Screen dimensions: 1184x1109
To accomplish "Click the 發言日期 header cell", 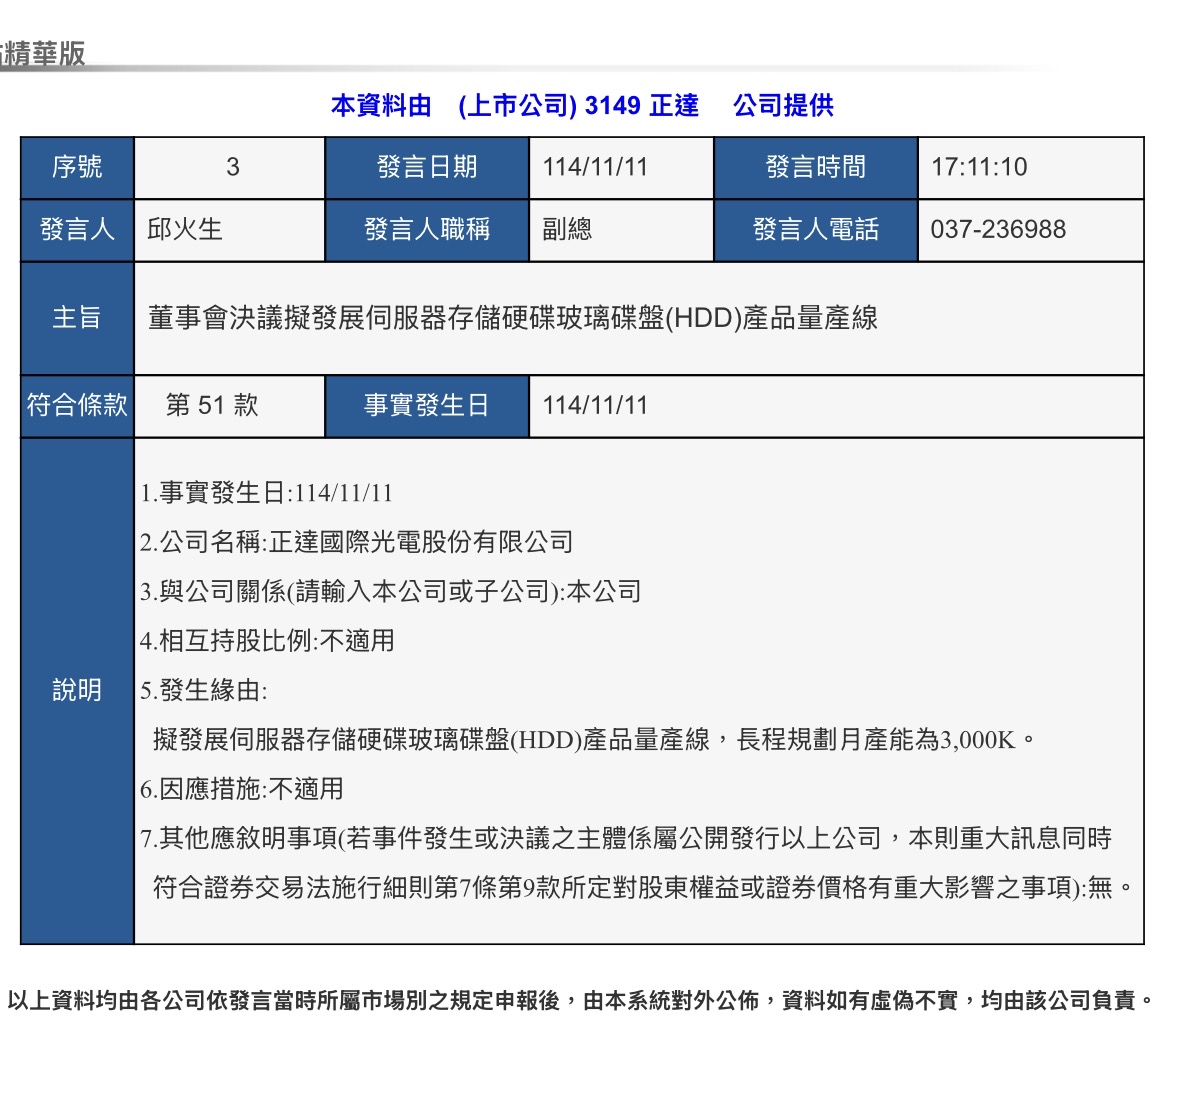I will coord(427,168).
